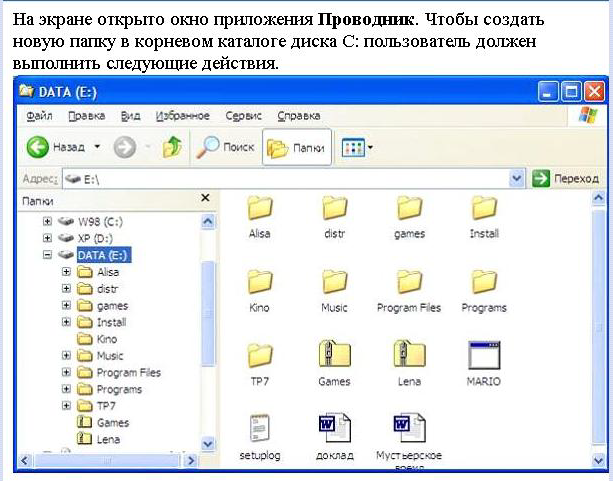
Task: Click file pane scroll down arrow
Action: pos(599,460)
